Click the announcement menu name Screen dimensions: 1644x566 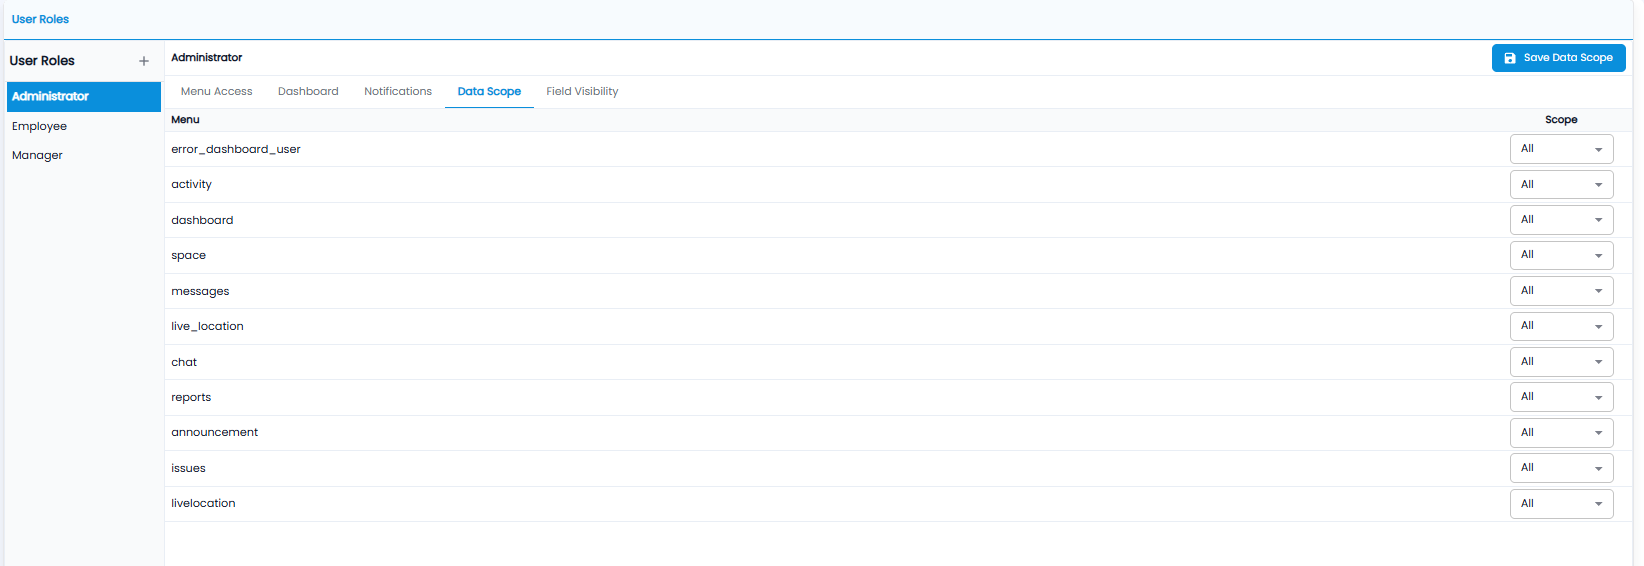214,432
